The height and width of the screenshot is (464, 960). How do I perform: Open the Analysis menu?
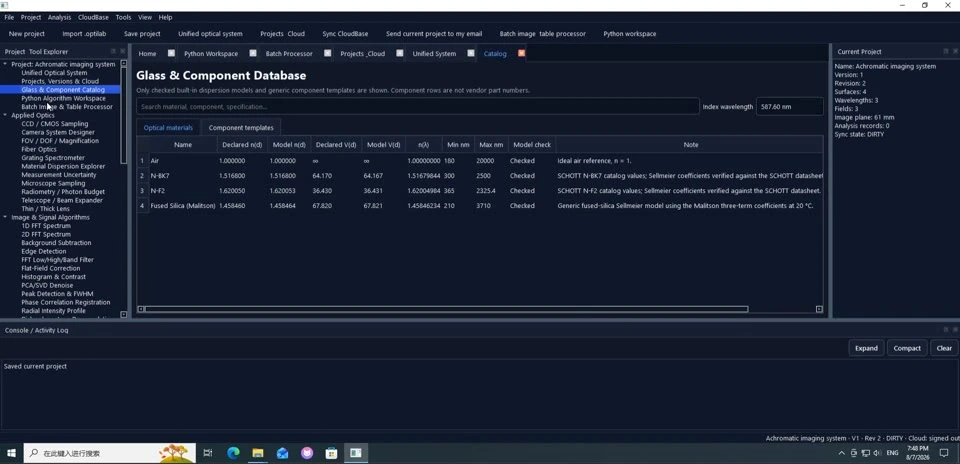59,17
